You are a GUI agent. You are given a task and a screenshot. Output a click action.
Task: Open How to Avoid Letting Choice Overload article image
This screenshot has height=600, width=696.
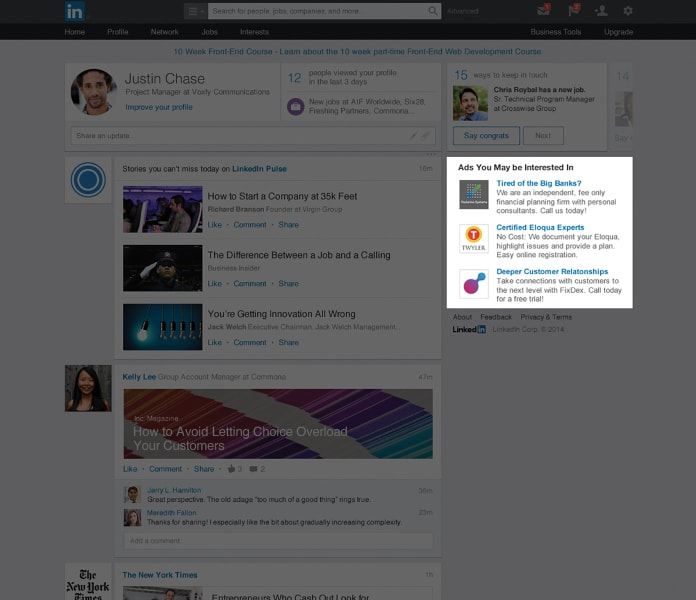(x=278, y=424)
